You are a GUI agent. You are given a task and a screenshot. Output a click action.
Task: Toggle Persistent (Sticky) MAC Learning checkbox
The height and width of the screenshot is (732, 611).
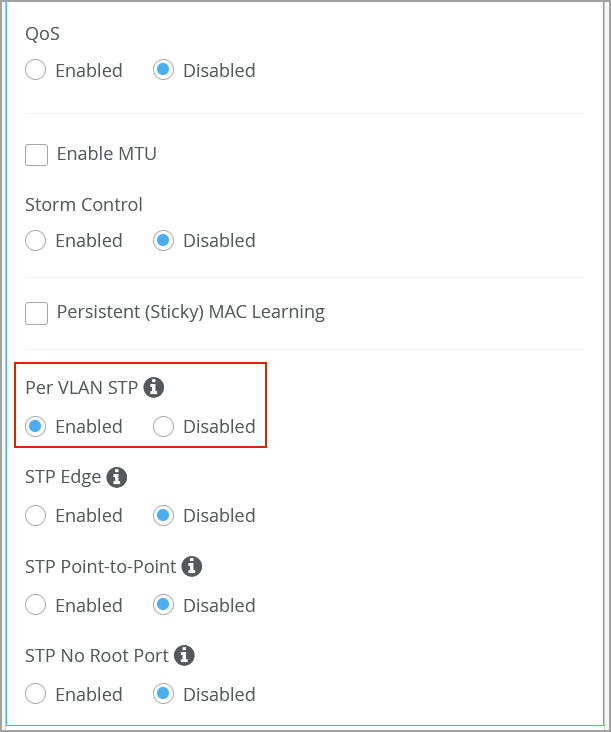click(37, 313)
